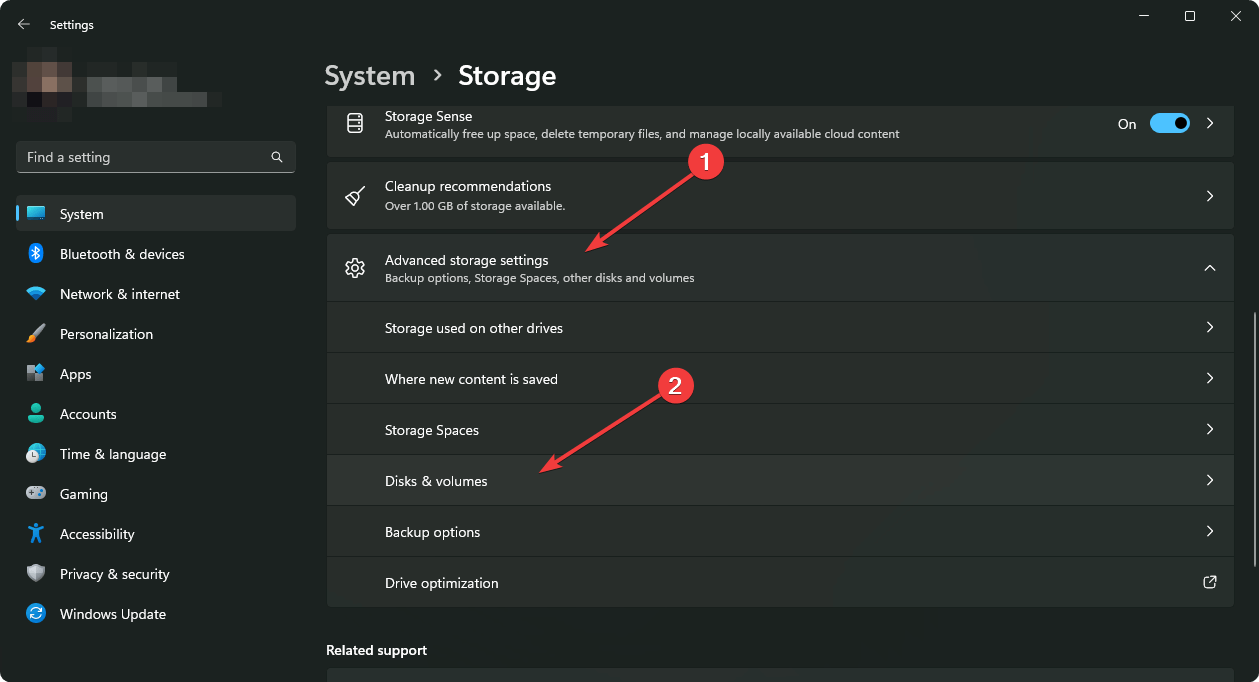Open Storage used on other drives chevron

[x=1210, y=327]
